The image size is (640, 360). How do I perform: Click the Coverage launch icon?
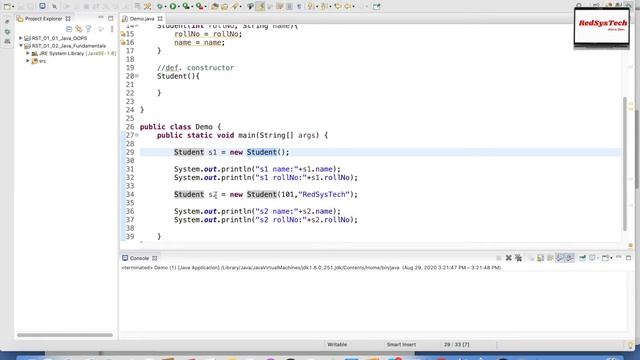pyautogui.click(x=186, y=6)
